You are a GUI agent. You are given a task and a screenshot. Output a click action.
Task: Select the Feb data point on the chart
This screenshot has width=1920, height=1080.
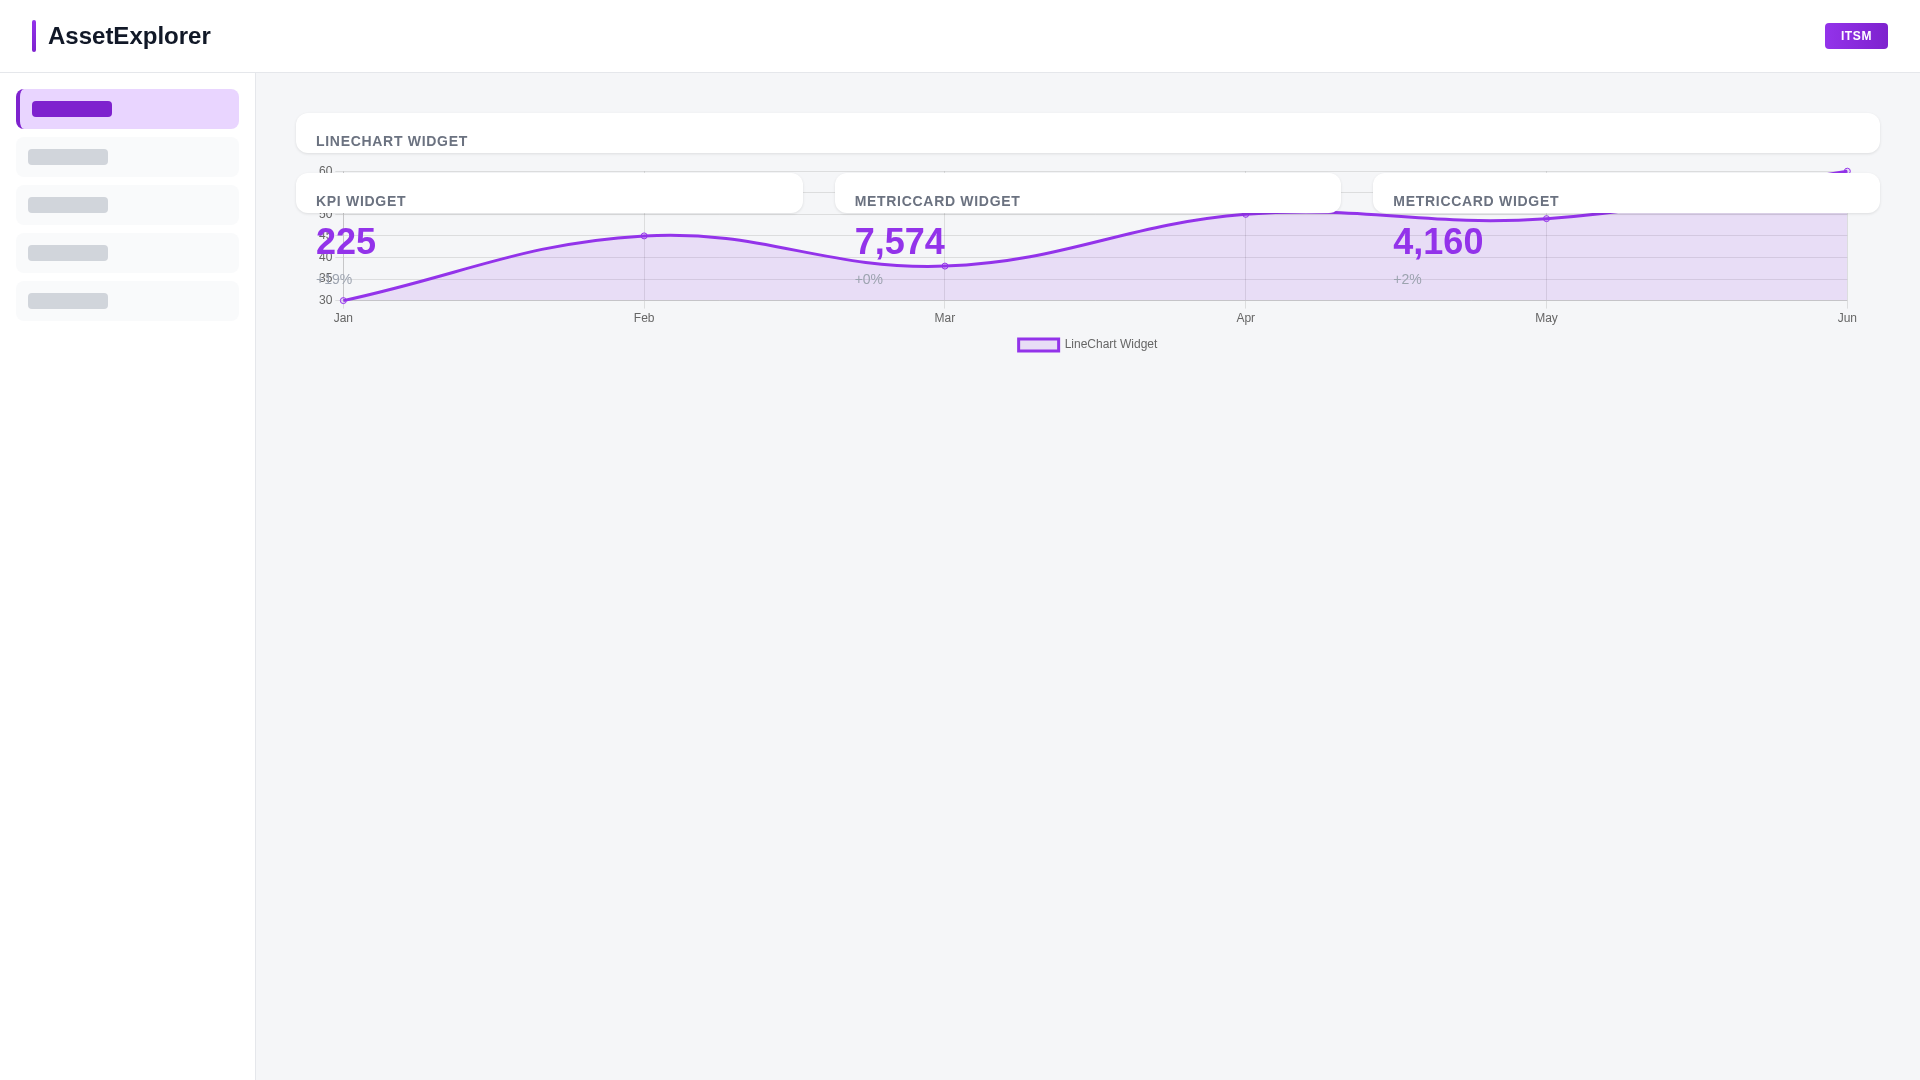(644, 236)
